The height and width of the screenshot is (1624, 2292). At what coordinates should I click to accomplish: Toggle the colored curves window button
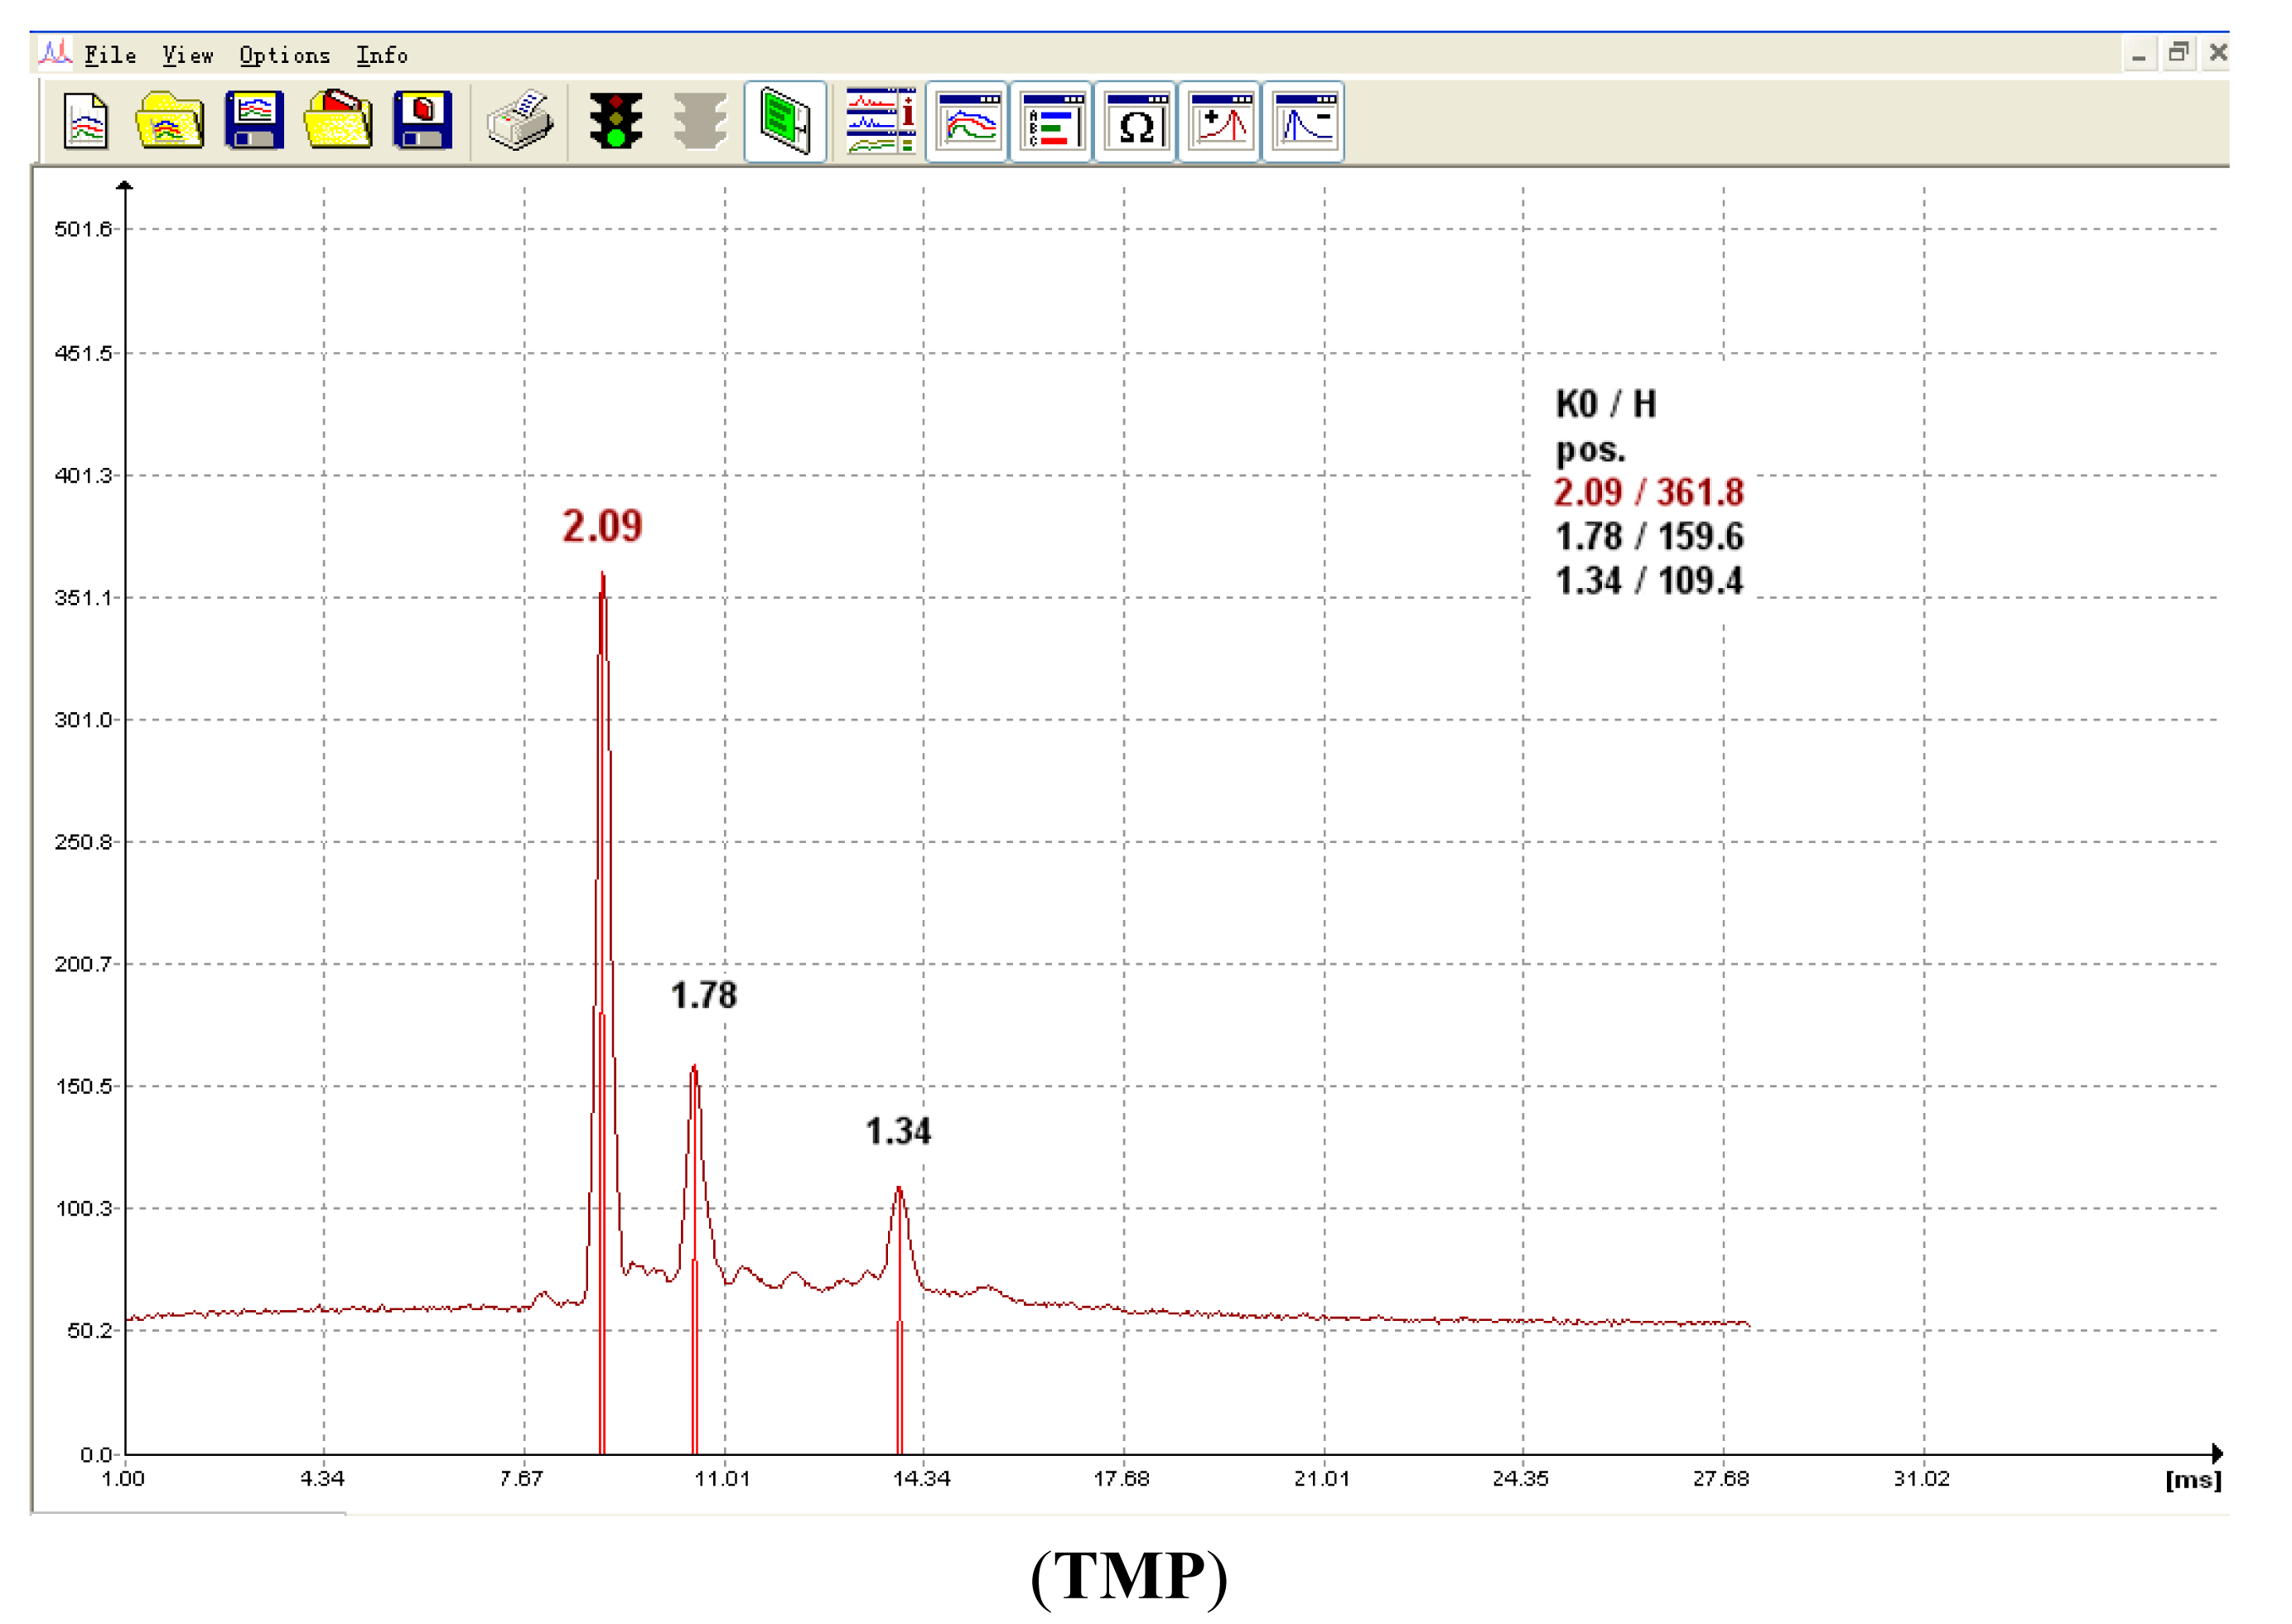[x=967, y=122]
